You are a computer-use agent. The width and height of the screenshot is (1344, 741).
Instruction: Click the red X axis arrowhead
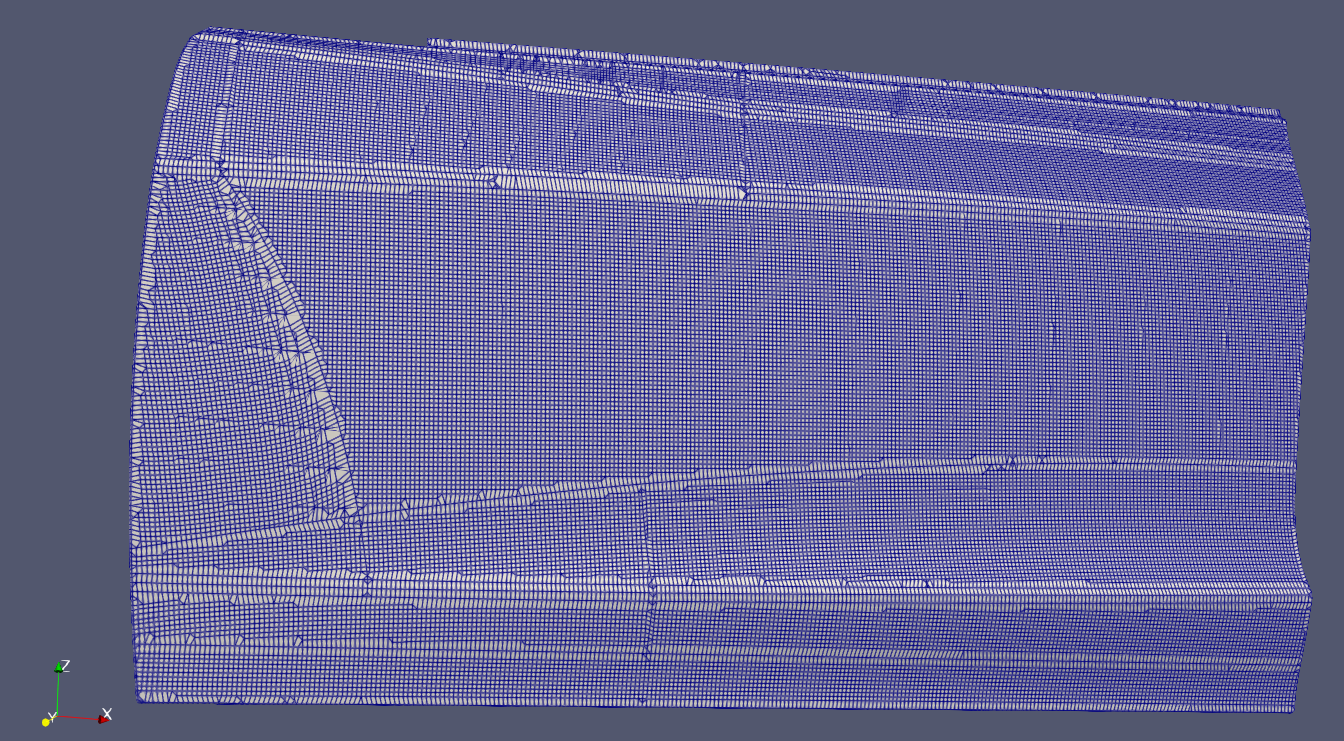pos(103,718)
